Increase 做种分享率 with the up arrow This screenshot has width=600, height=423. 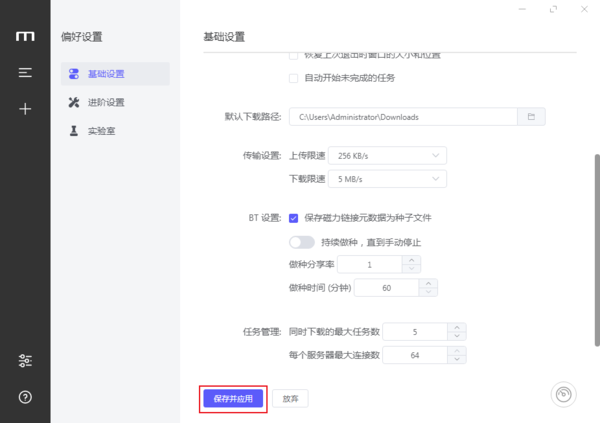(x=410, y=260)
